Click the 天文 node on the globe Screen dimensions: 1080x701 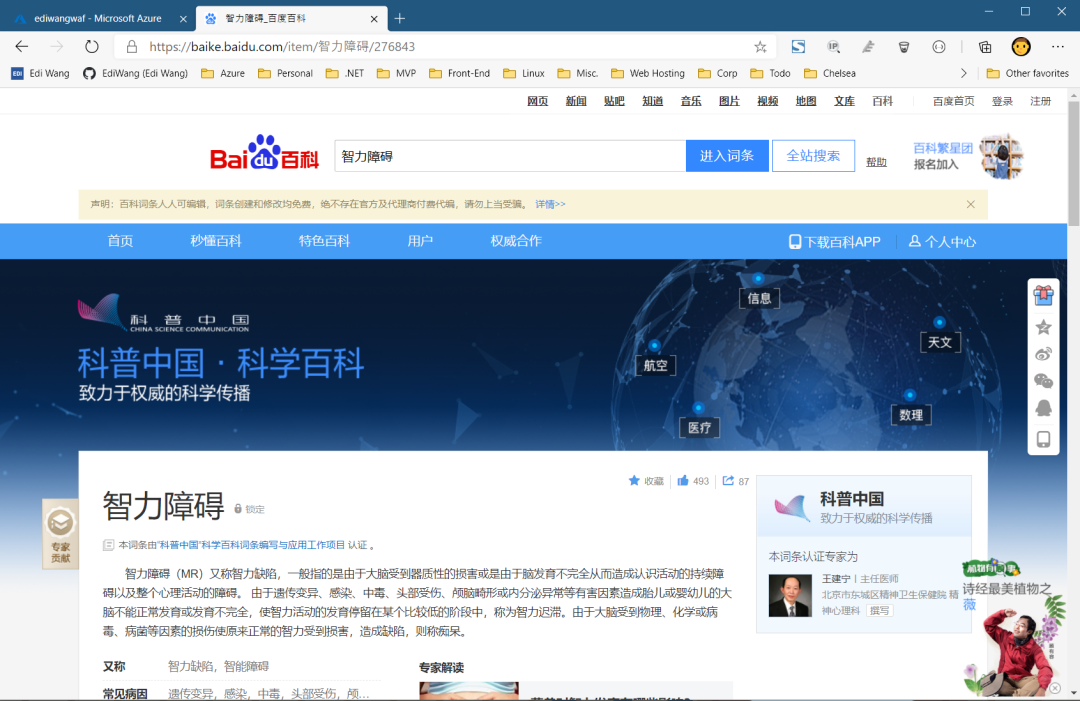click(x=940, y=342)
